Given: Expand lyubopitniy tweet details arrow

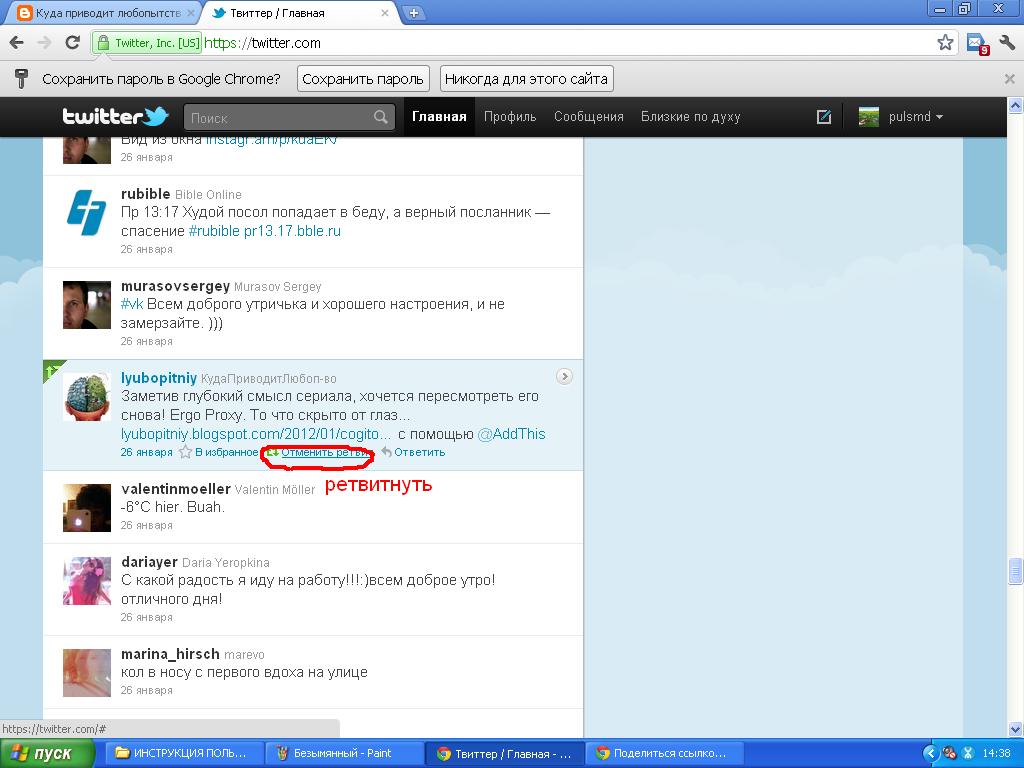Looking at the screenshot, I should click(564, 376).
